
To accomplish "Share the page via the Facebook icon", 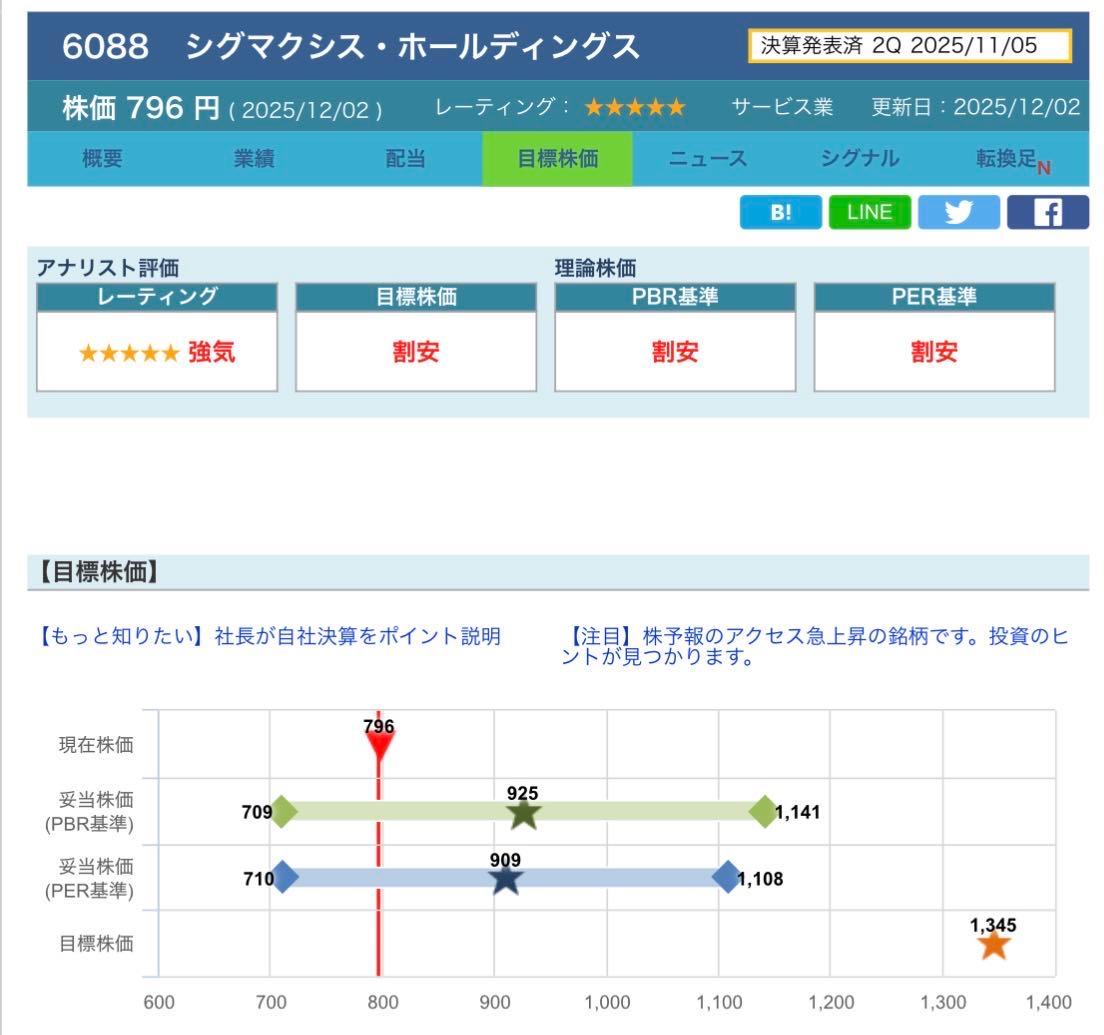I will point(1046,211).
